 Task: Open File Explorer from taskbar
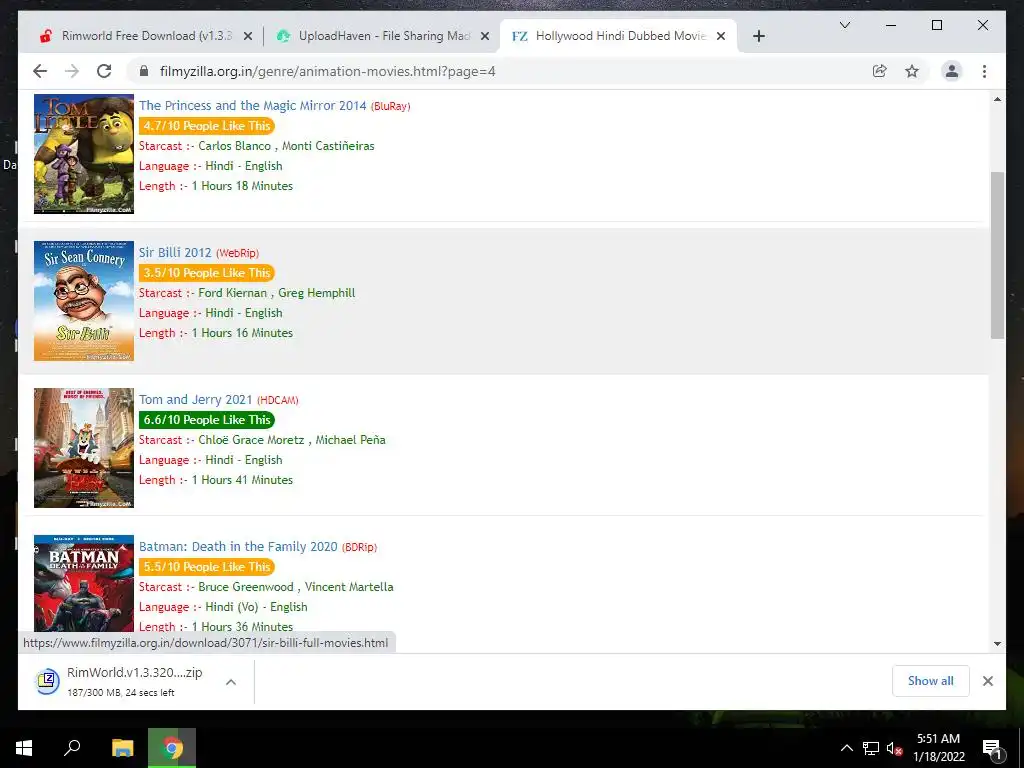tap(122, 748)
